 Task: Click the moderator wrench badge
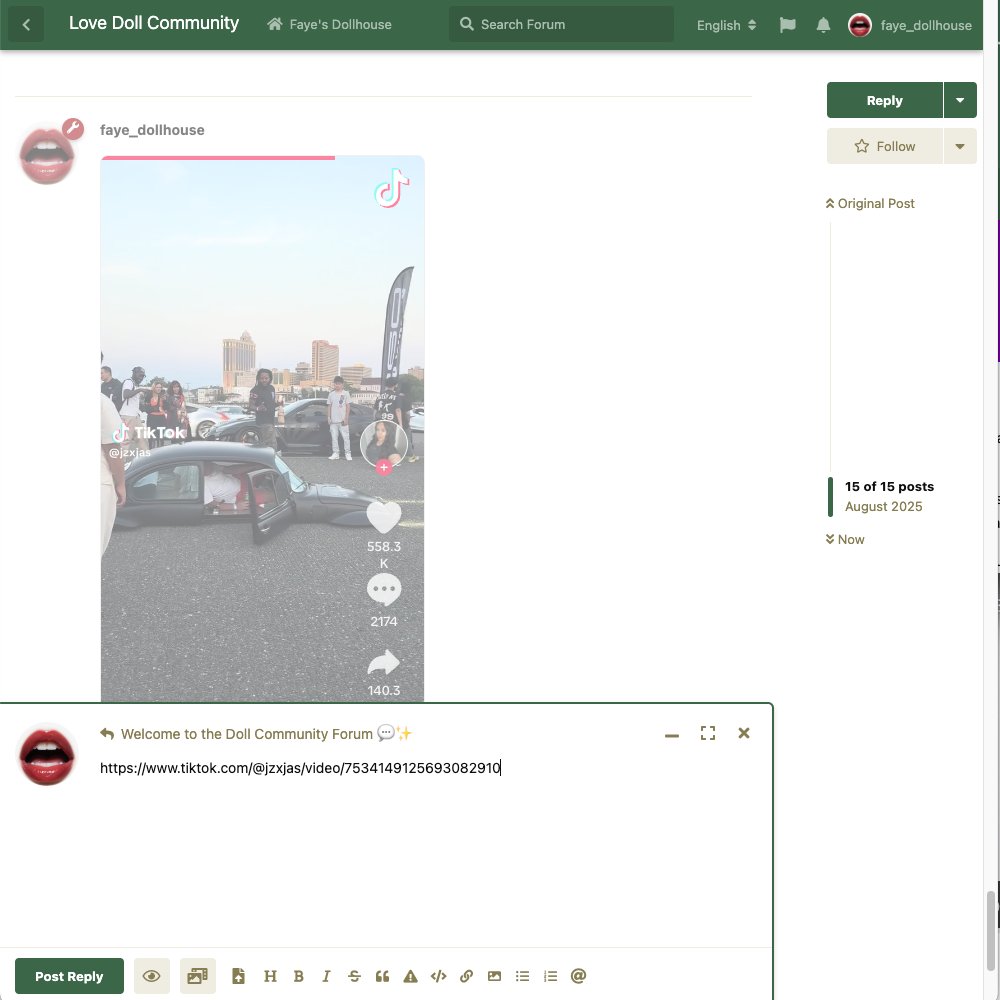click(73, 129)
